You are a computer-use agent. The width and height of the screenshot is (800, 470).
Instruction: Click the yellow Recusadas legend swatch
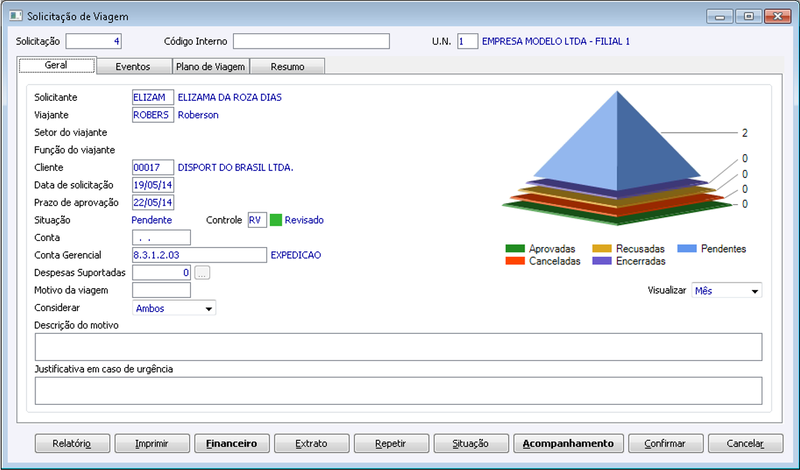tap(602, 249)
